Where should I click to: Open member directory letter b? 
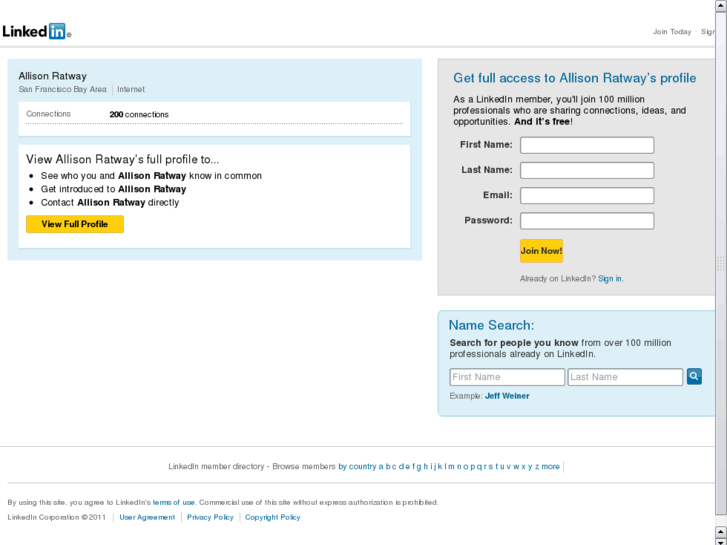pyautogui.click(x=388, y=467)
